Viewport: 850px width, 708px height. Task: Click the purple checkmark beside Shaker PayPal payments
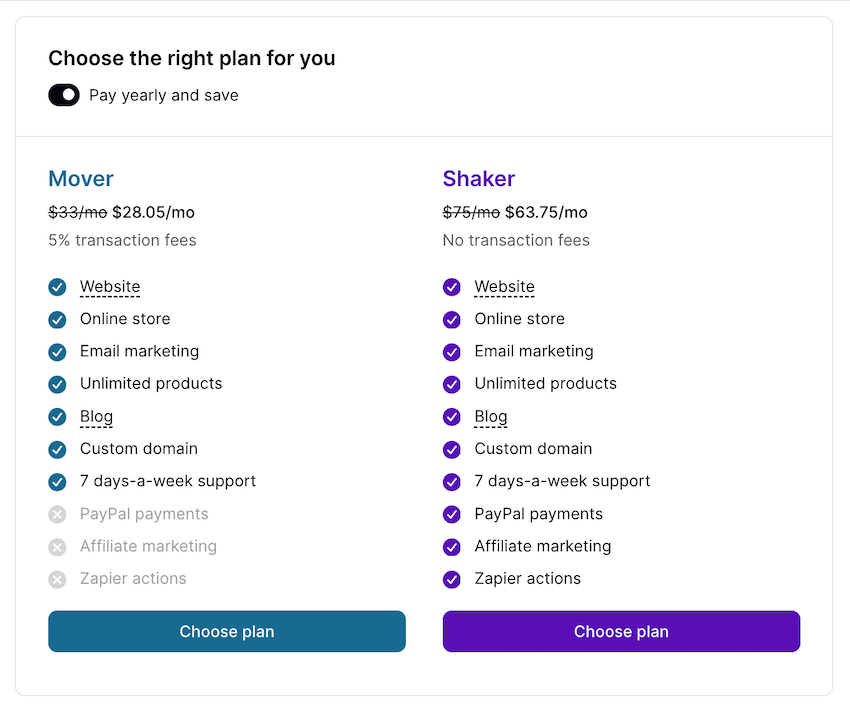click(452, 515)
